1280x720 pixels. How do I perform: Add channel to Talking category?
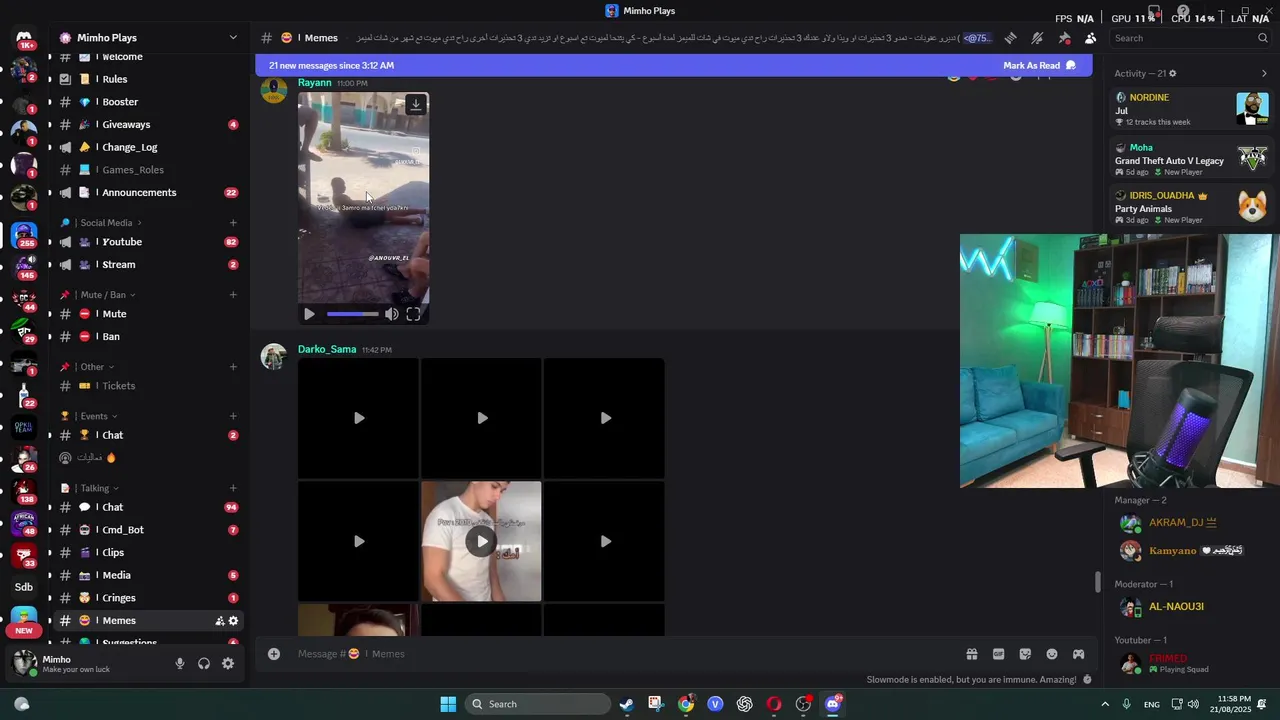pyautogui.click(x=233, y=488)
